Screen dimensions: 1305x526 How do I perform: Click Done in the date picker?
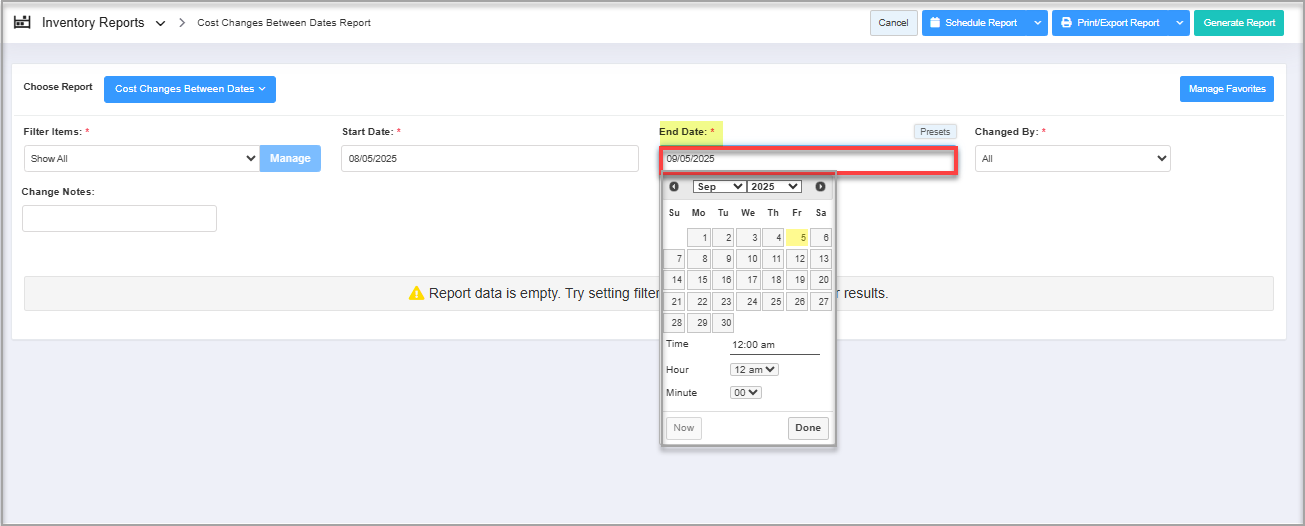pos(807,428)
